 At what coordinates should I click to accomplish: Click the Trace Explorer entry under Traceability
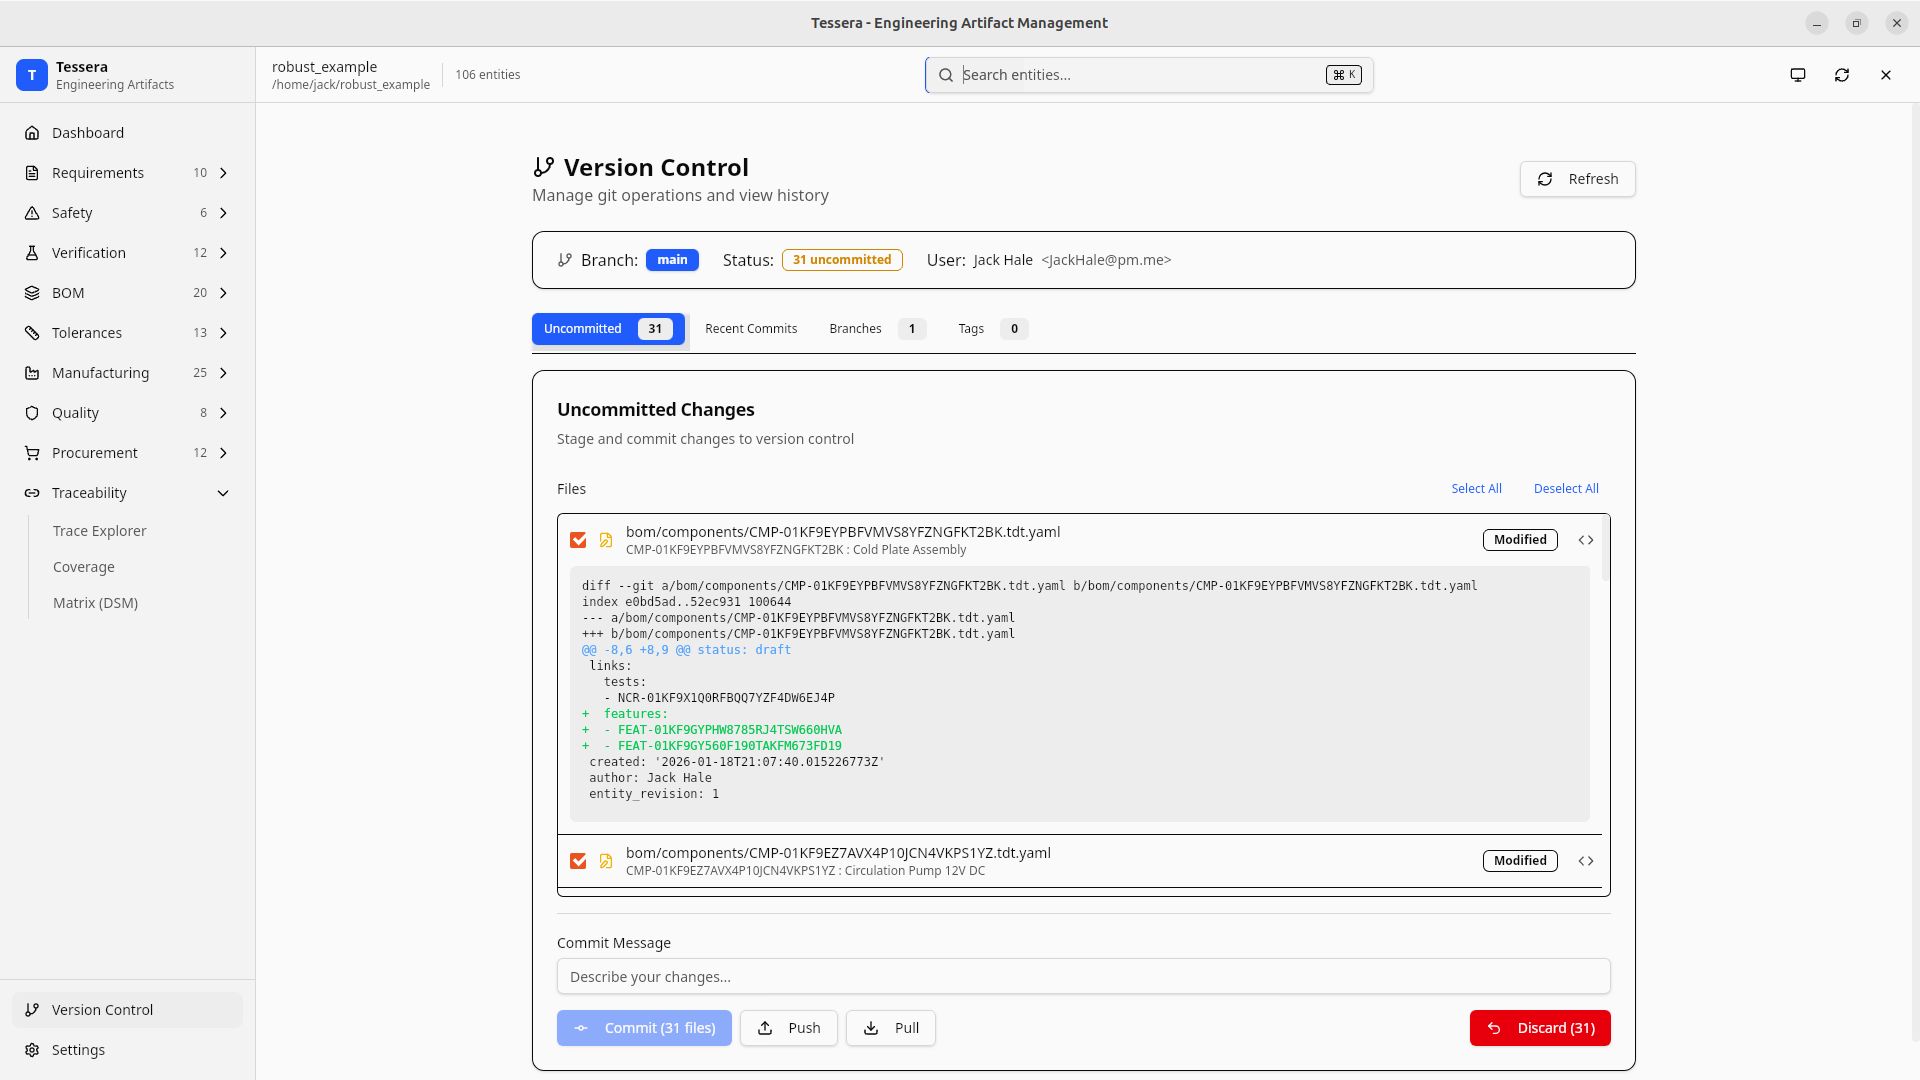(x=99, y=530)
